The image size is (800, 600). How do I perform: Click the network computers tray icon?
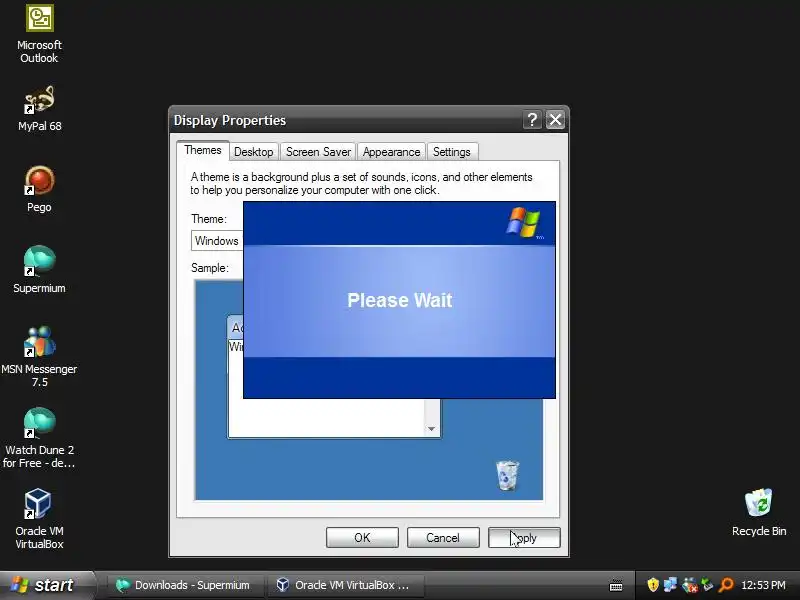click(670, 585)
